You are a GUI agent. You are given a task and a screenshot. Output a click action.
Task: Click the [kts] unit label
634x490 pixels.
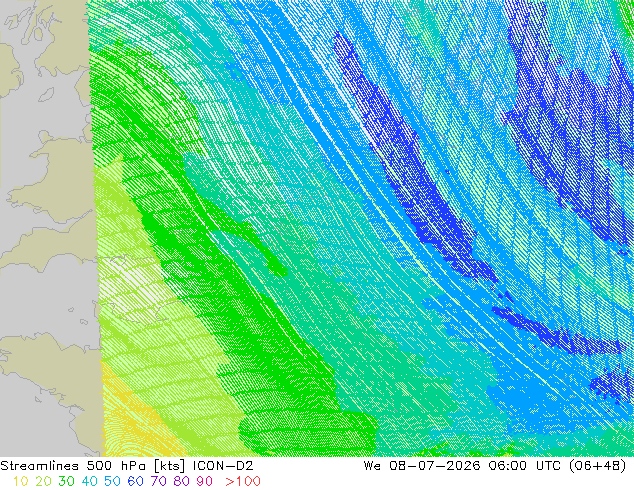coord(169,466)
